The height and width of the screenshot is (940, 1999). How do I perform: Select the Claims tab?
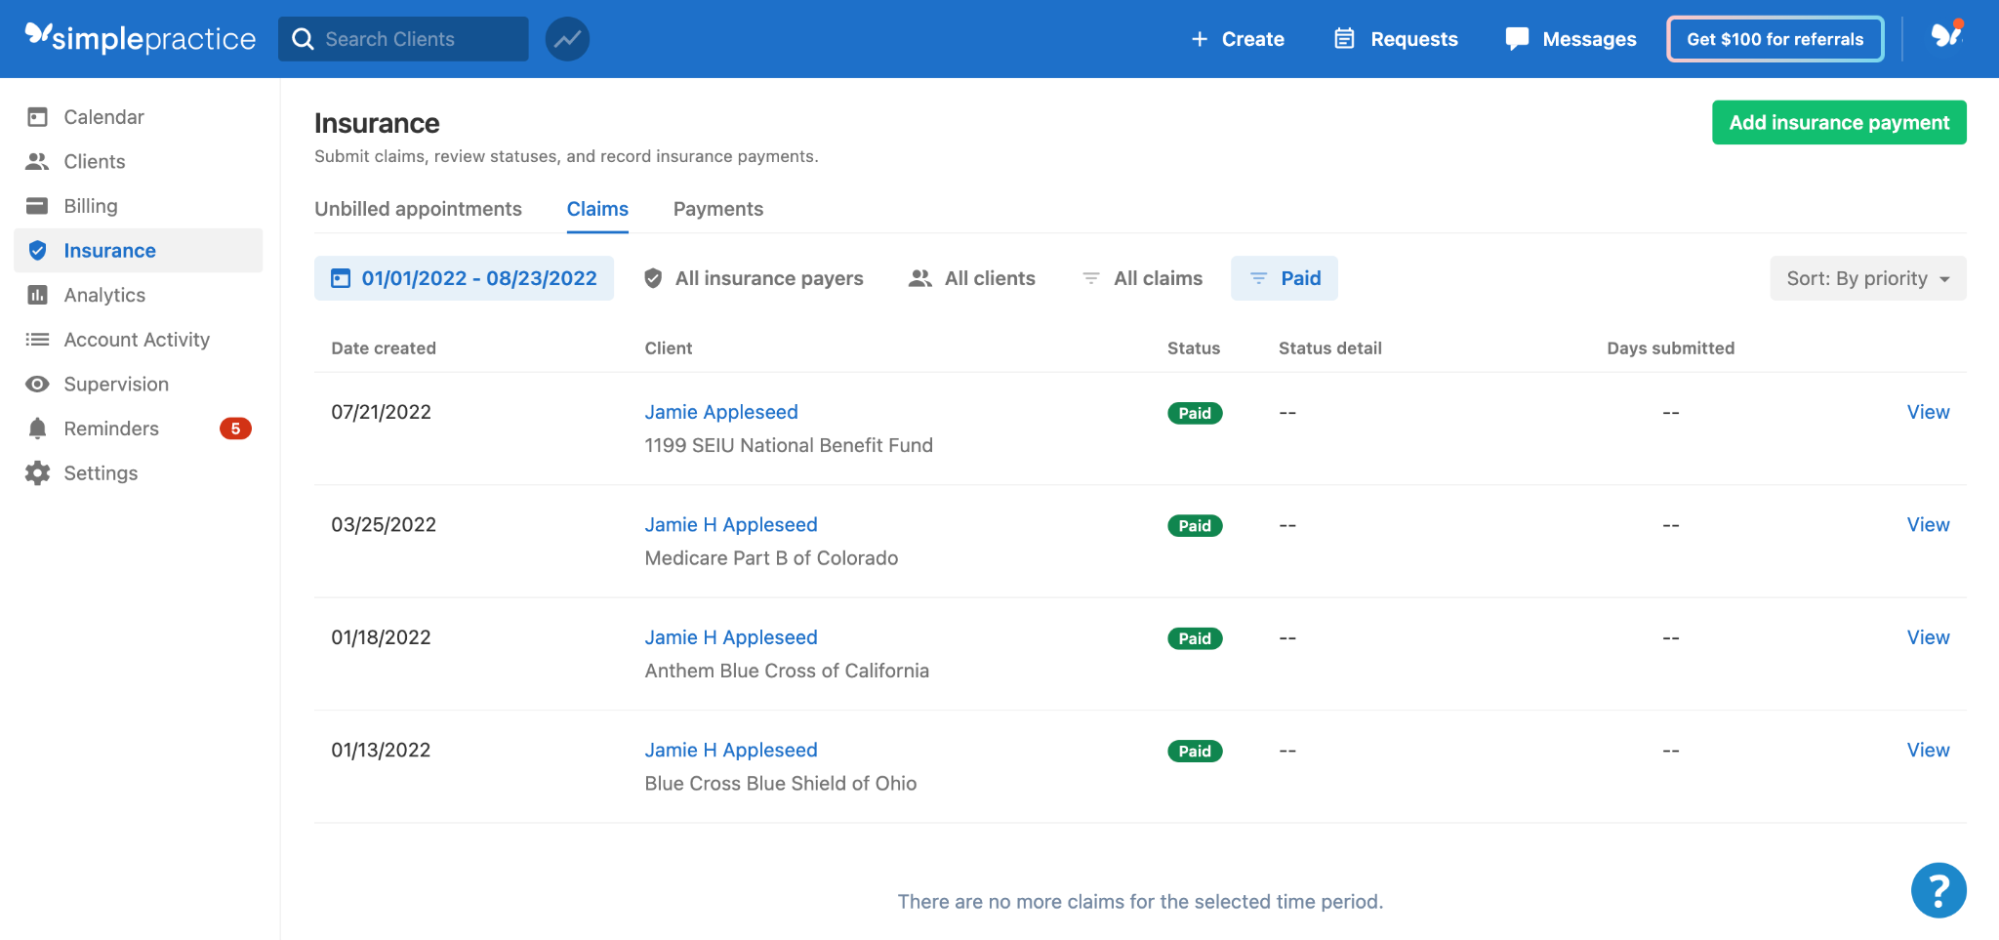click(x=598, y=209)
